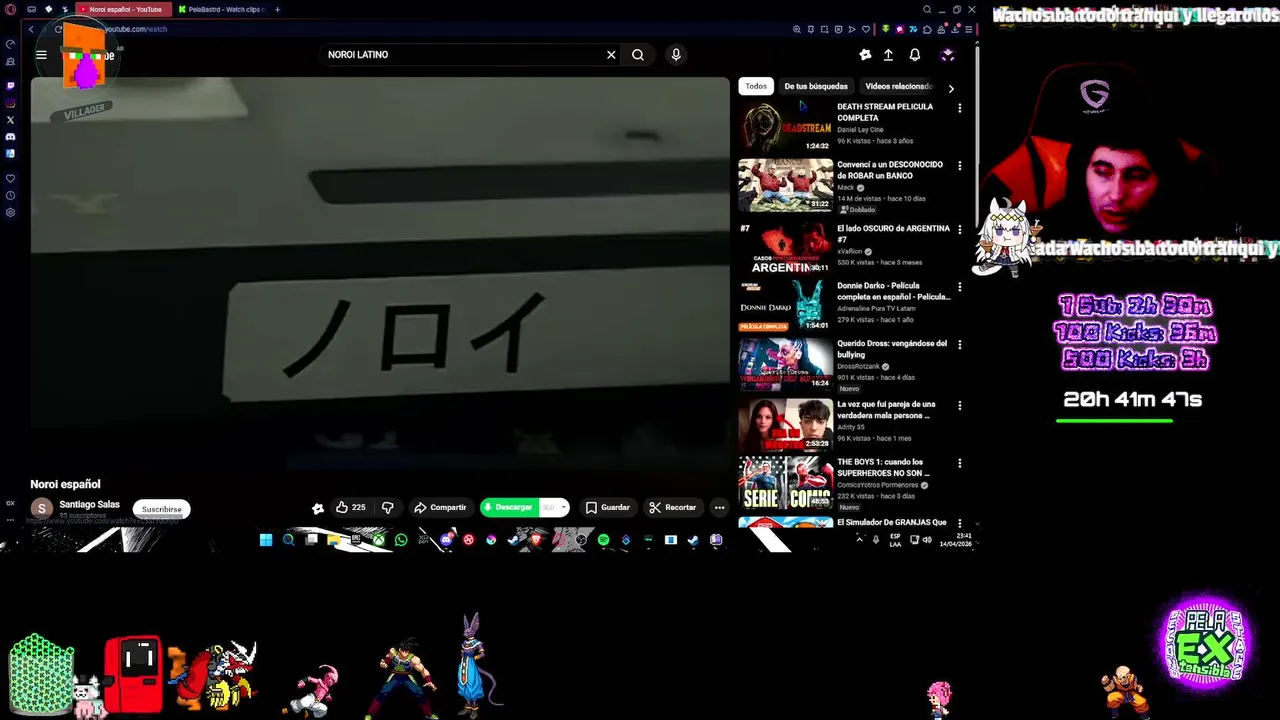
Task: Open options menu for Donnie Darko video
Action: point(960,287)
